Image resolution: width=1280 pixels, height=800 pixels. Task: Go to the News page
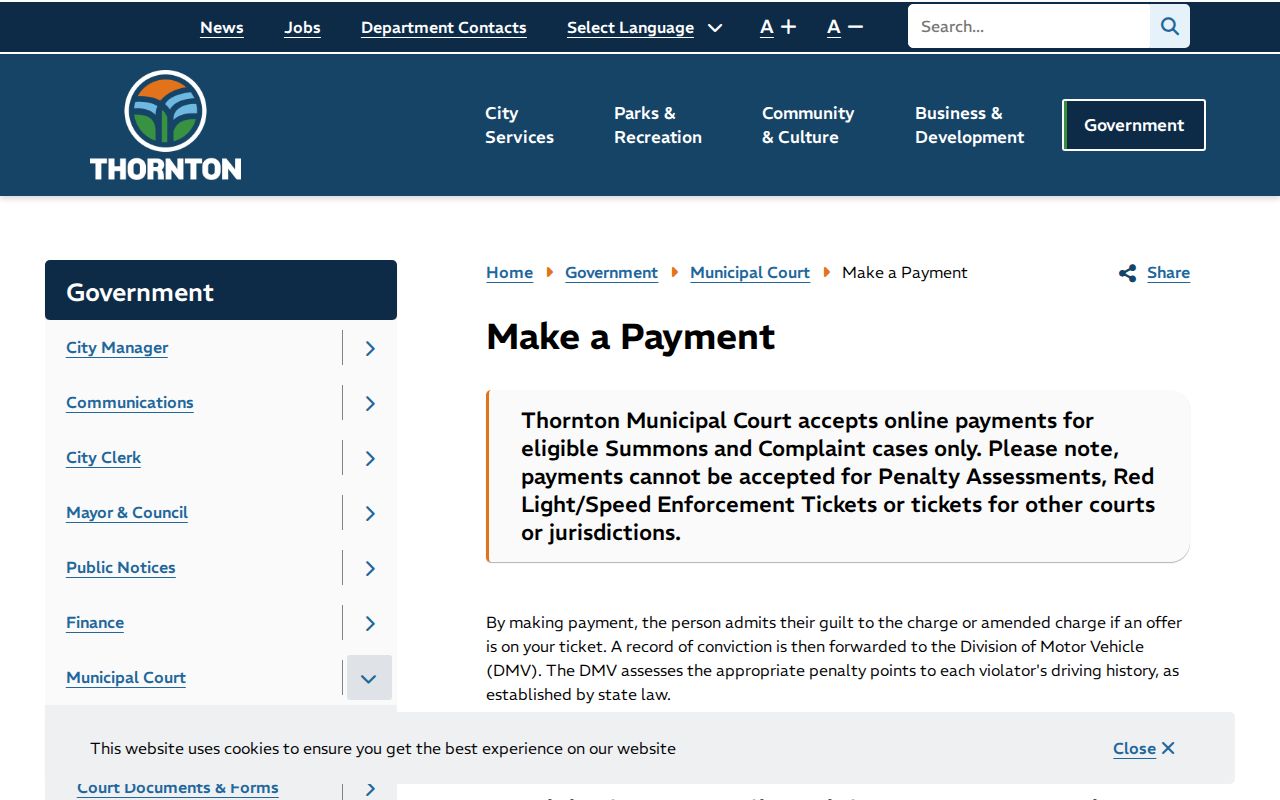pyautogui.click(x=222, y=28)
